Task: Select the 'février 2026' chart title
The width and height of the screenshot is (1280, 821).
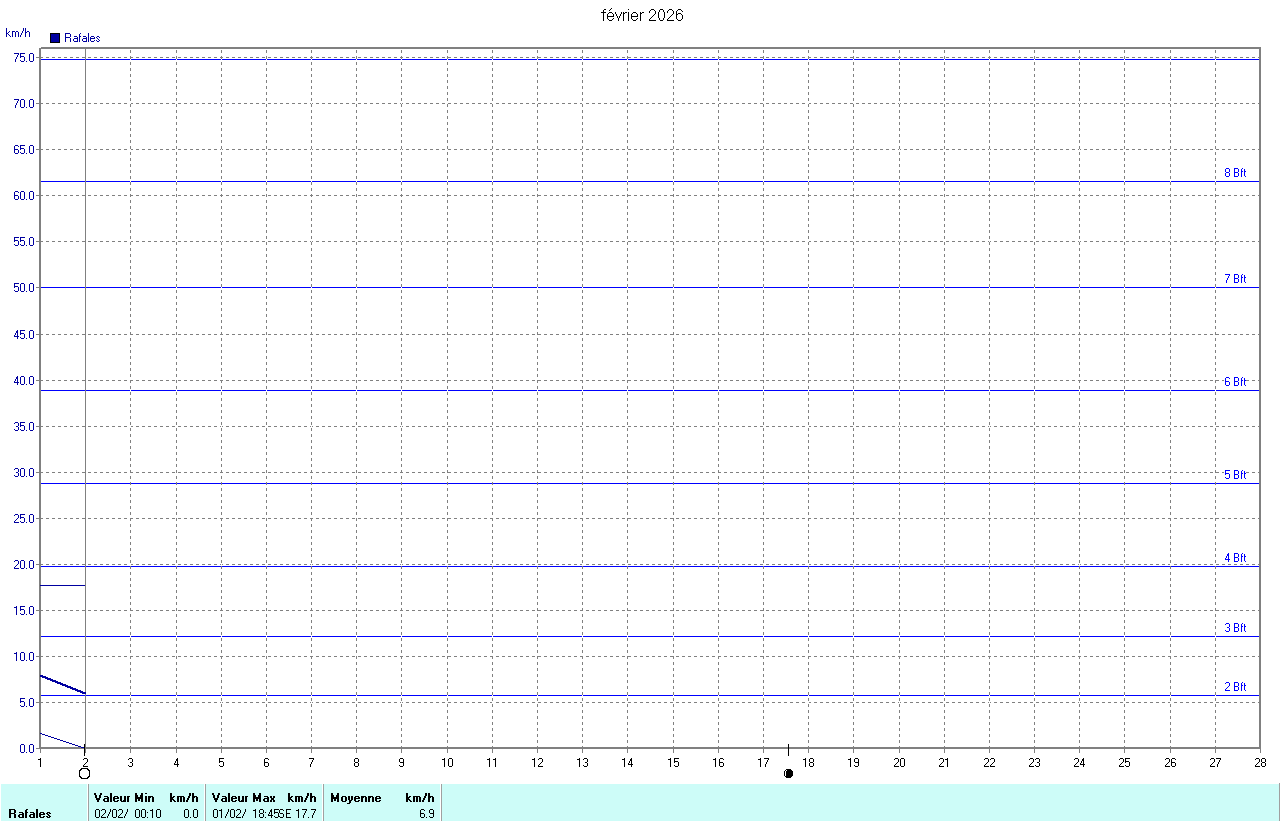Action: 642,15
